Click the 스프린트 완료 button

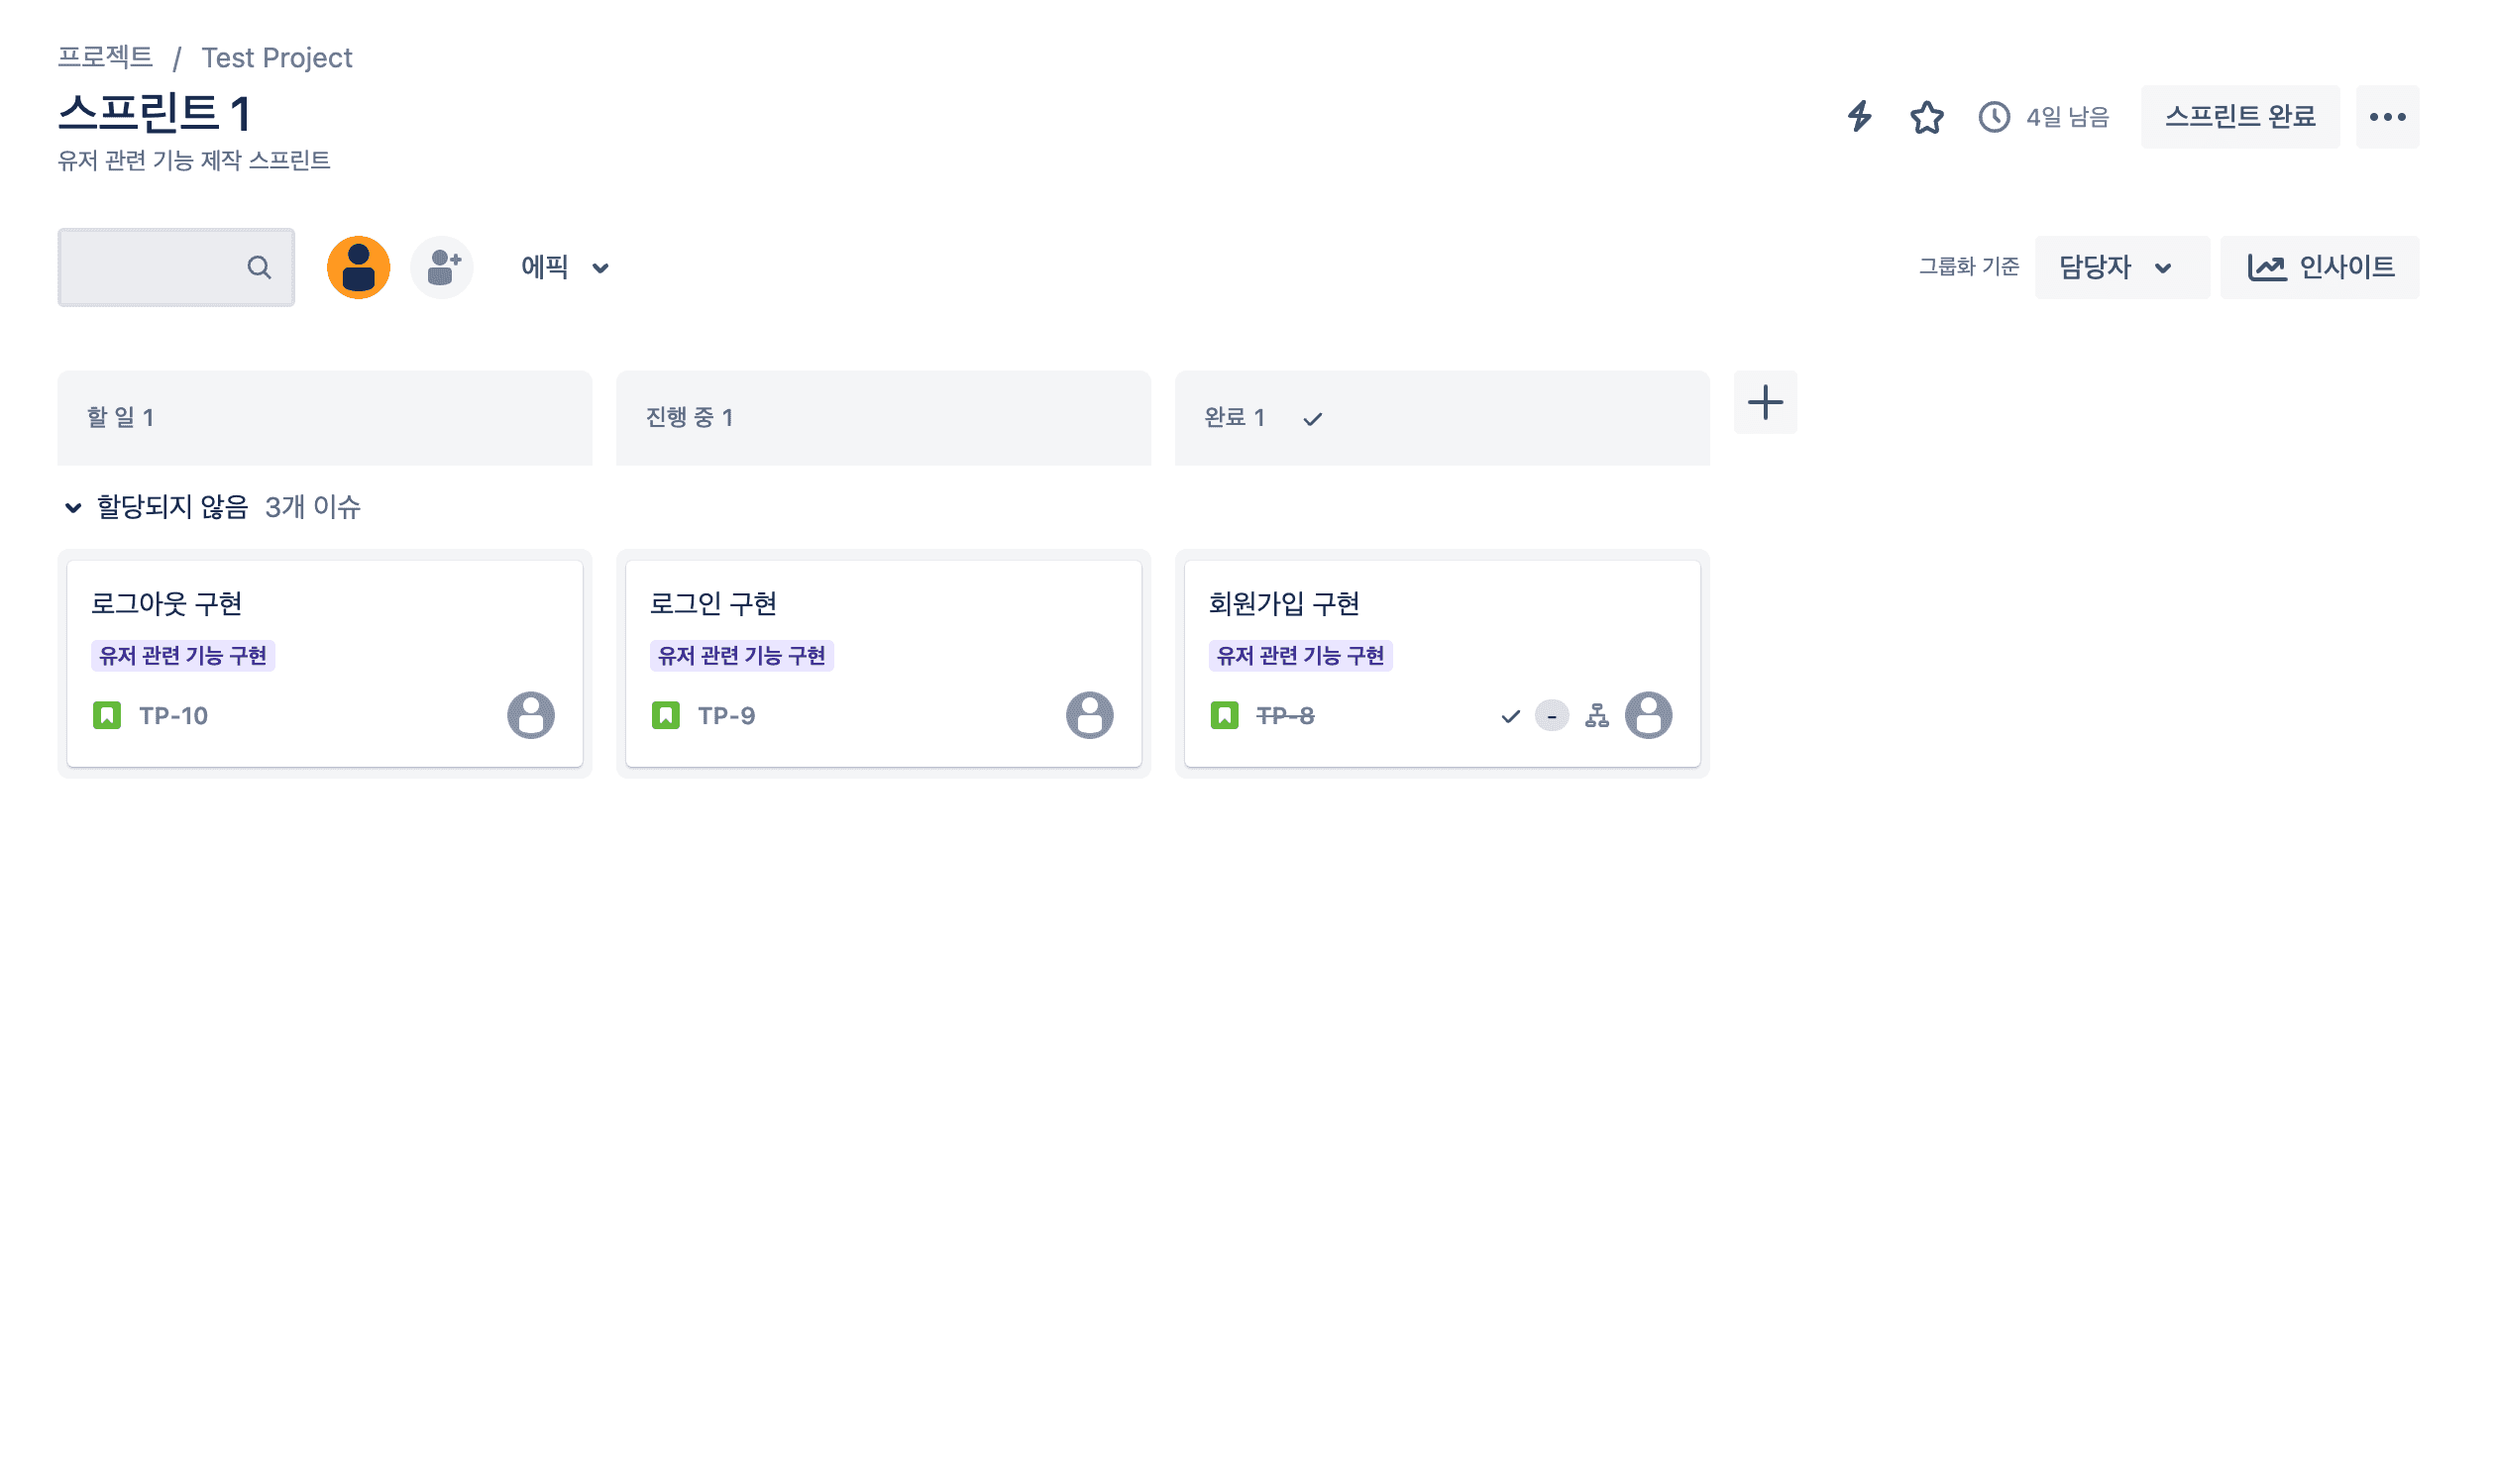(2238, 117)
